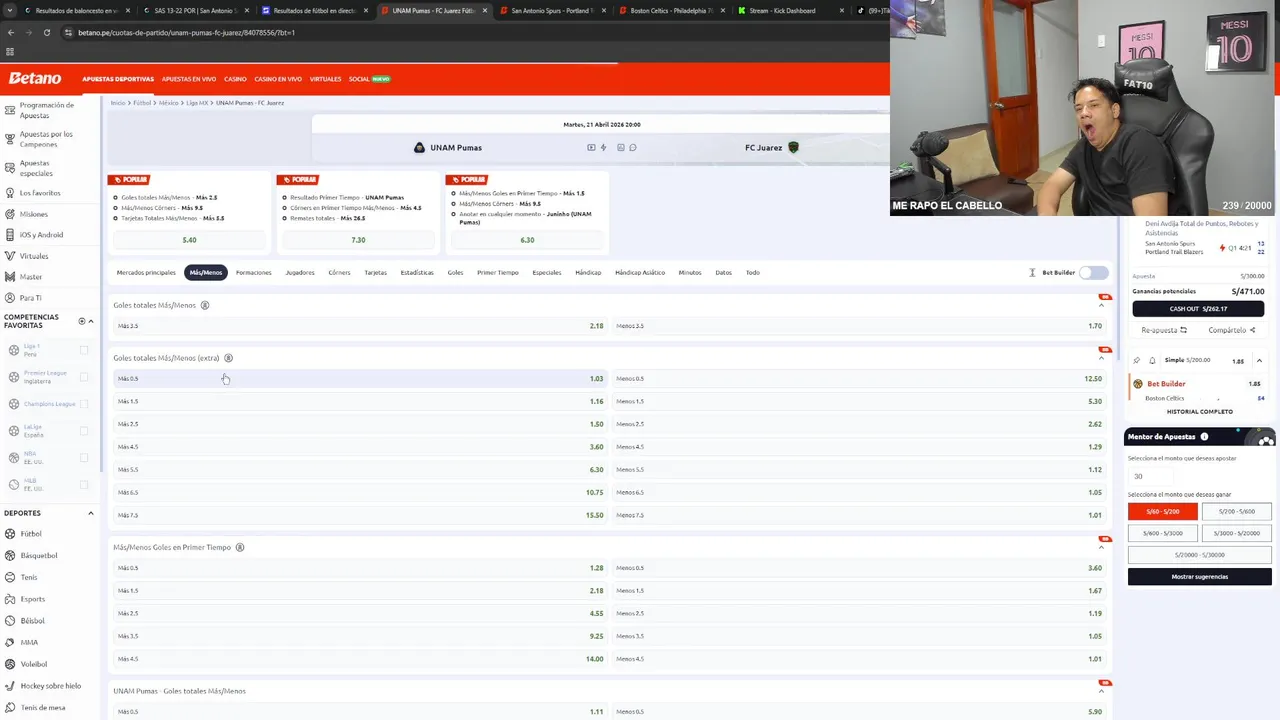Click the lightning bolt icon in match header
Viewport: 1280px width, 720px height.
(603, 148)
